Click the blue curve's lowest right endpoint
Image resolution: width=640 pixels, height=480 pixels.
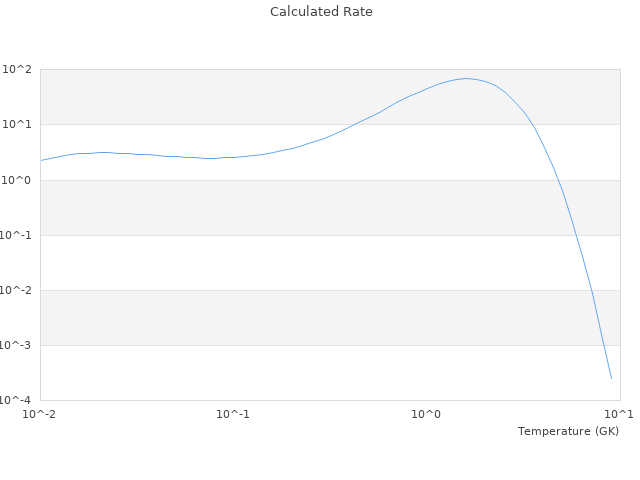[x=611, y=379]
